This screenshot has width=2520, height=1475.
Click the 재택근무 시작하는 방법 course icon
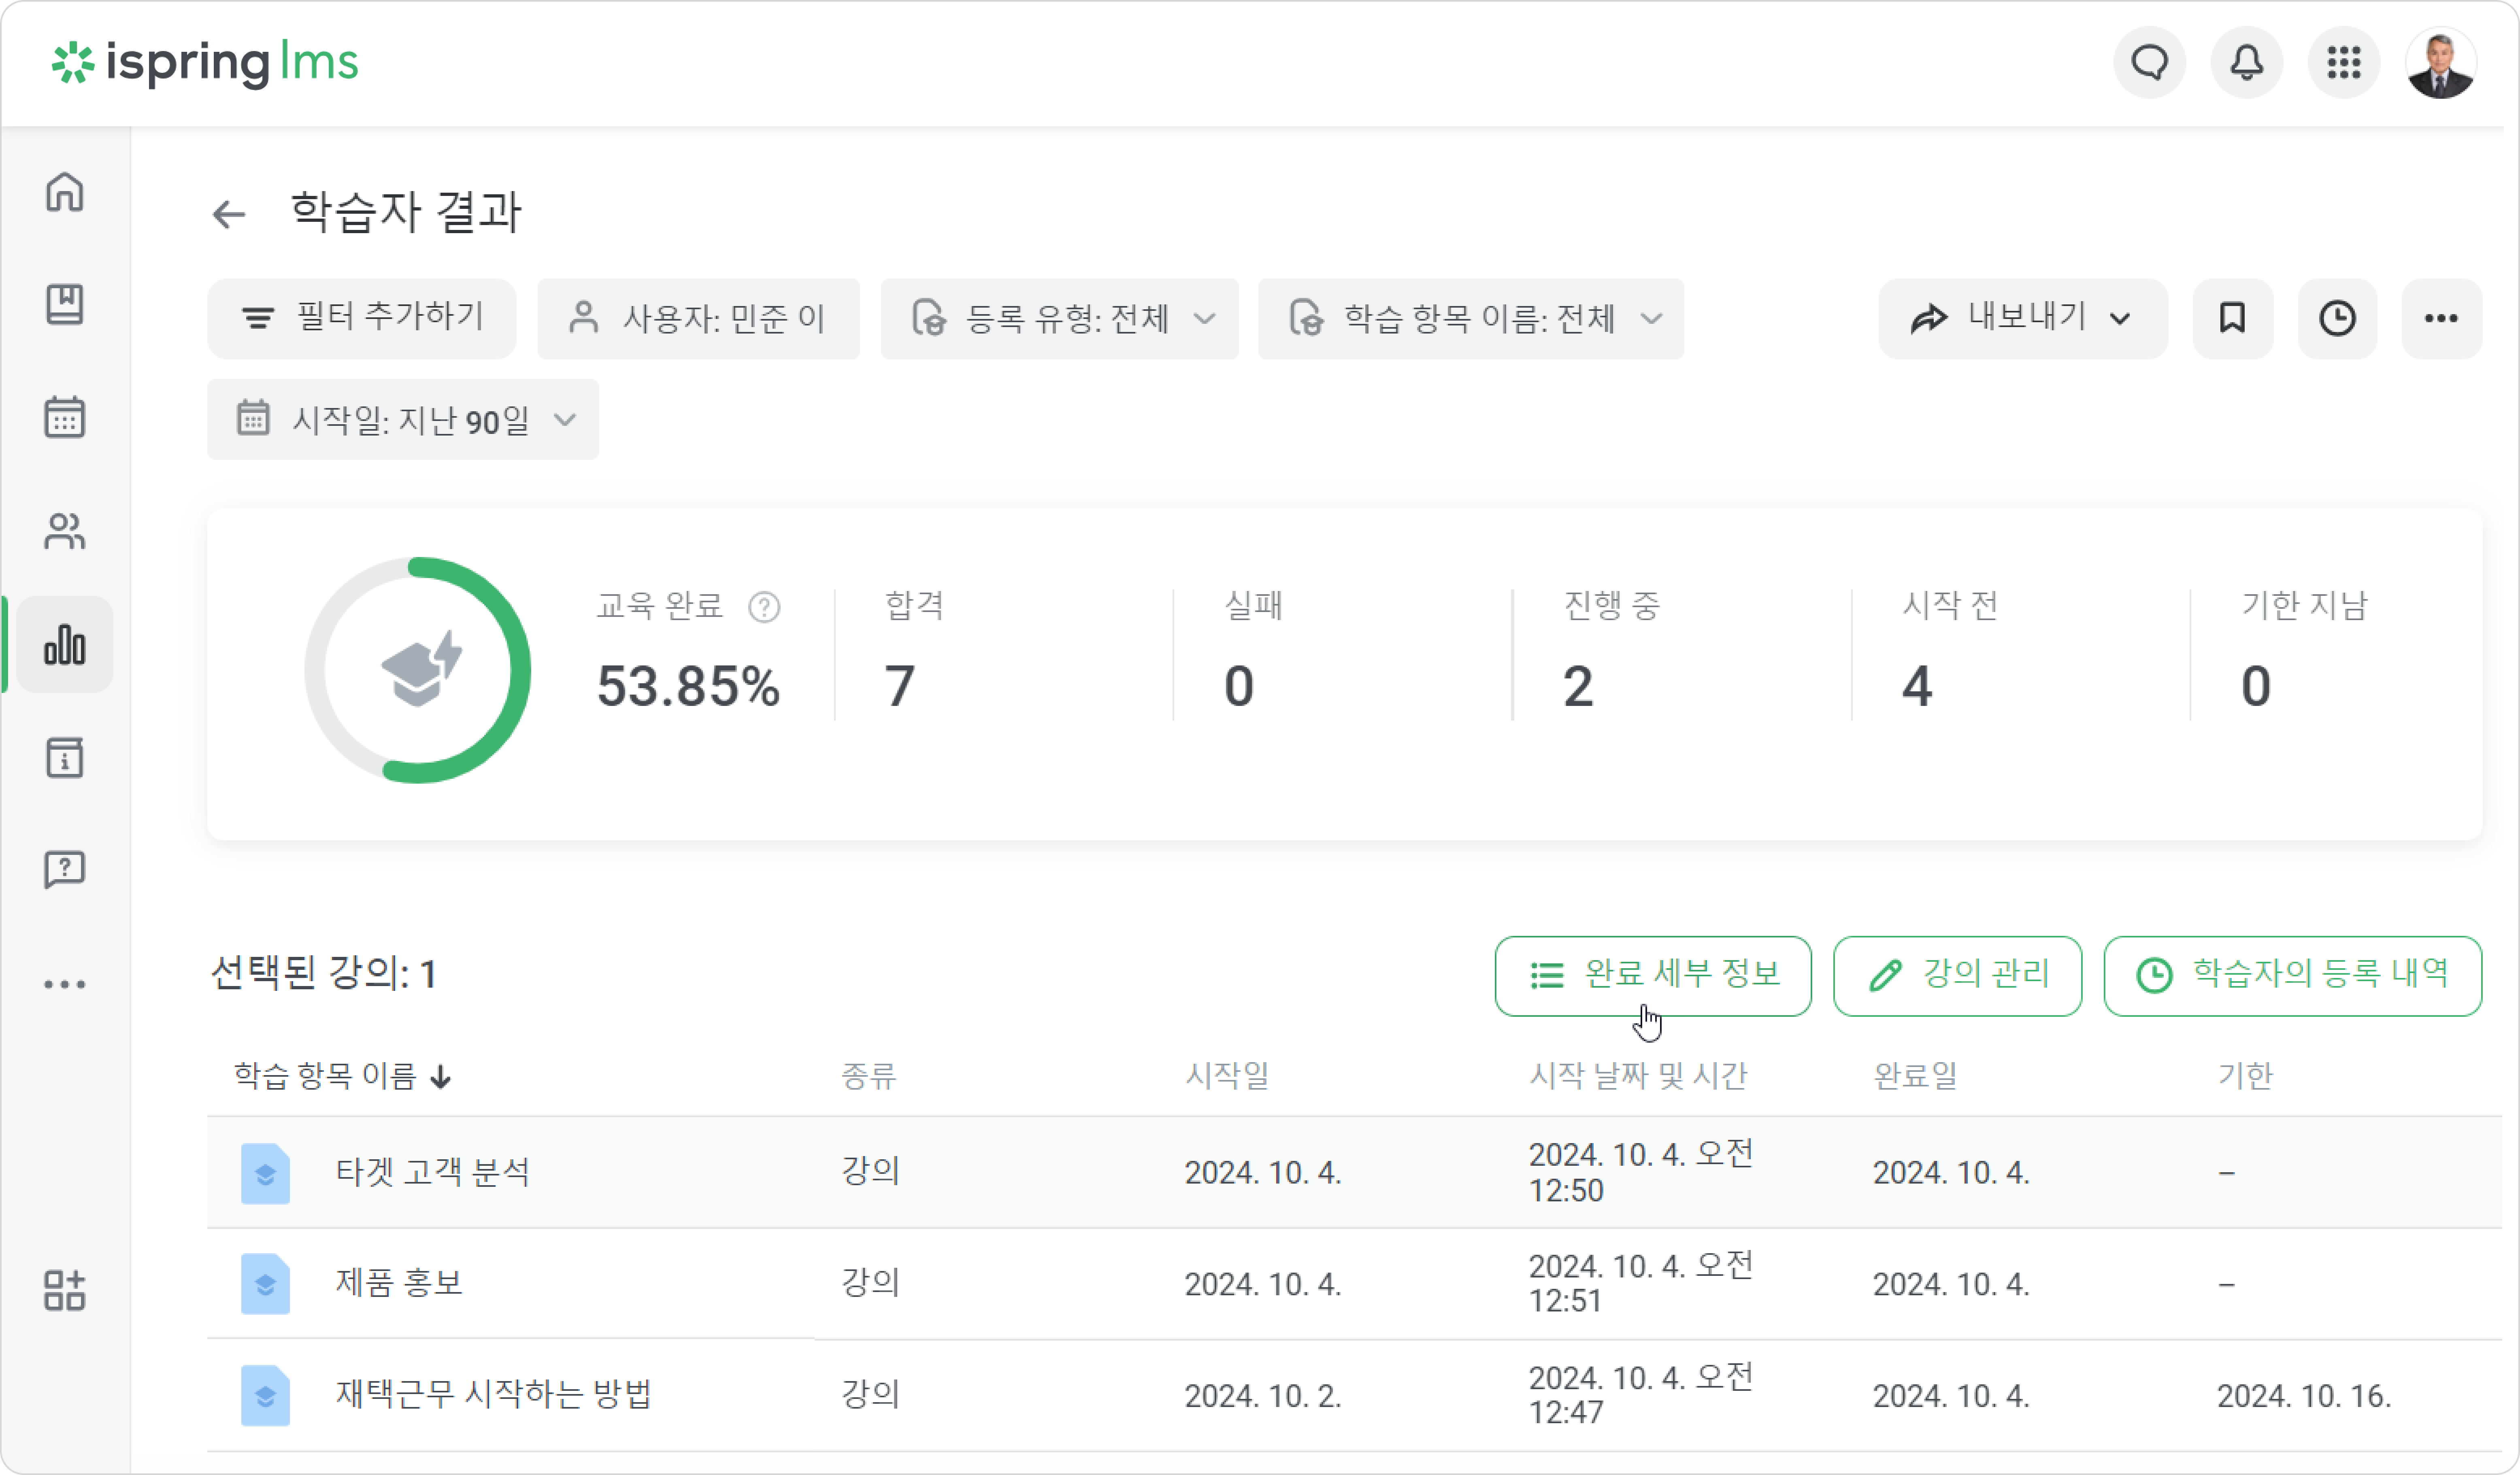(265, 1396)
